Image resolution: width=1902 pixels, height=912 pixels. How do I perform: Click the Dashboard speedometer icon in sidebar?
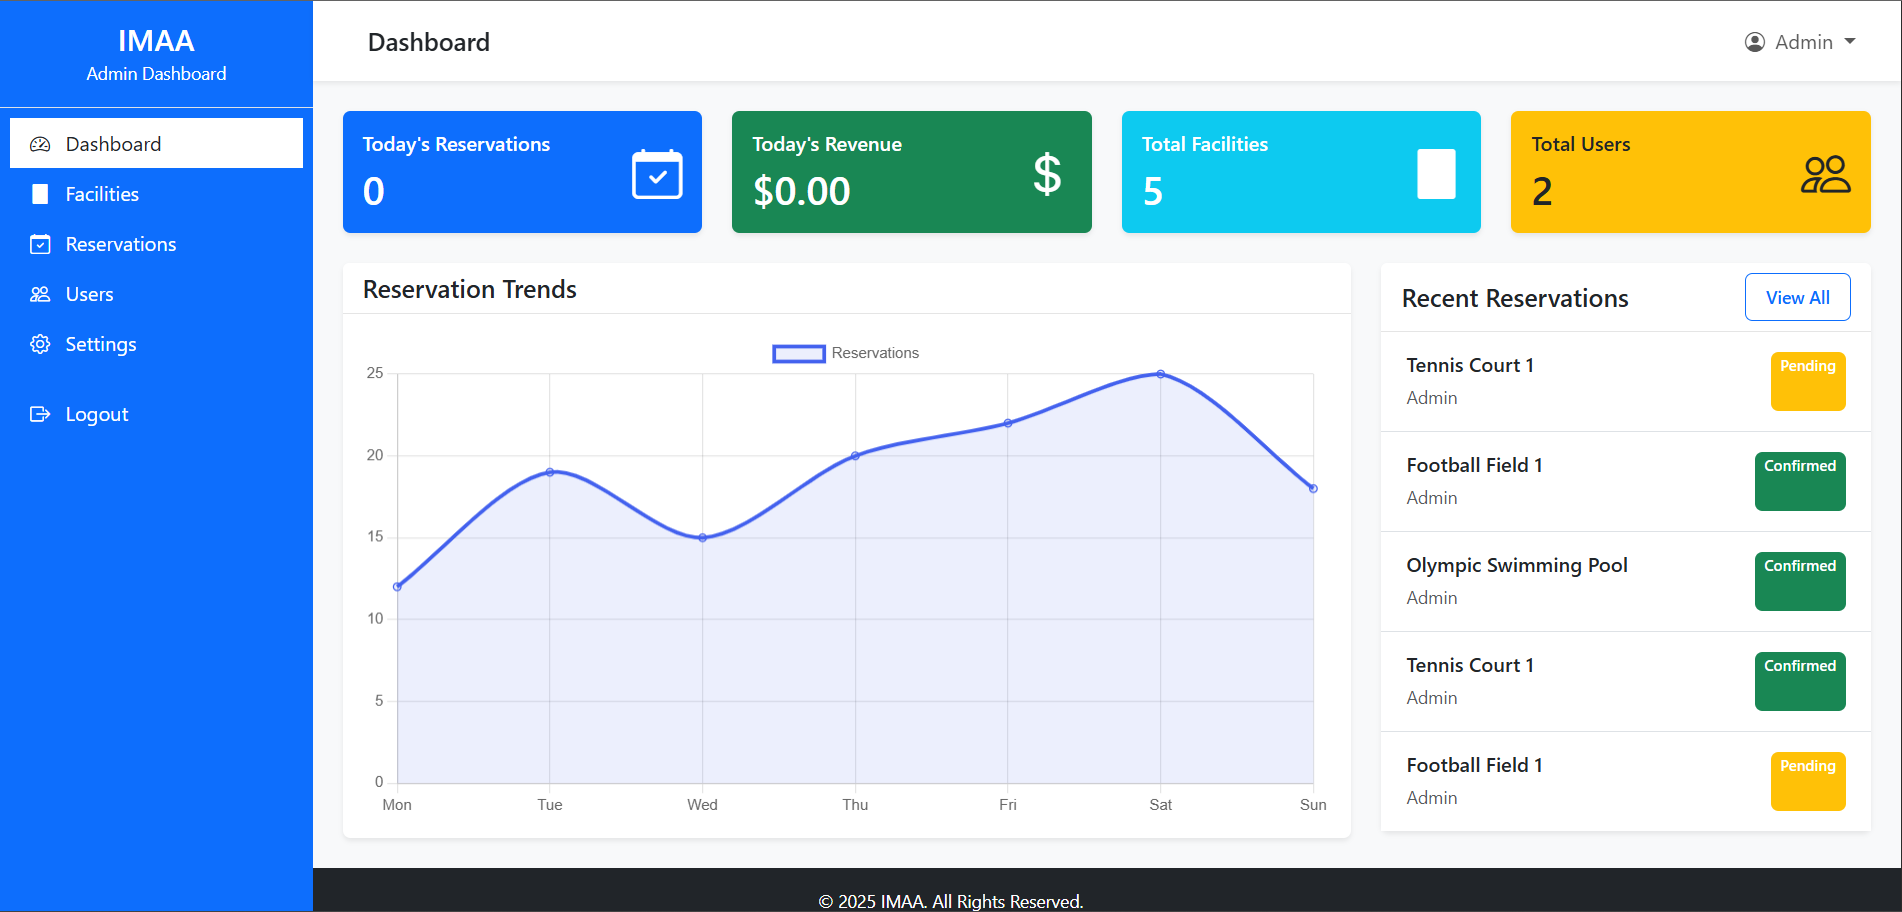pyautogui.click(x=40, y=144)
